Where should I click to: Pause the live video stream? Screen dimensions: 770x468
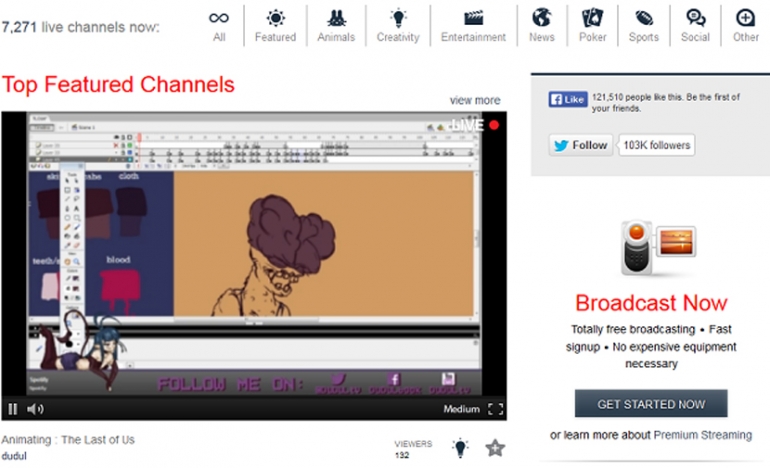13,409
